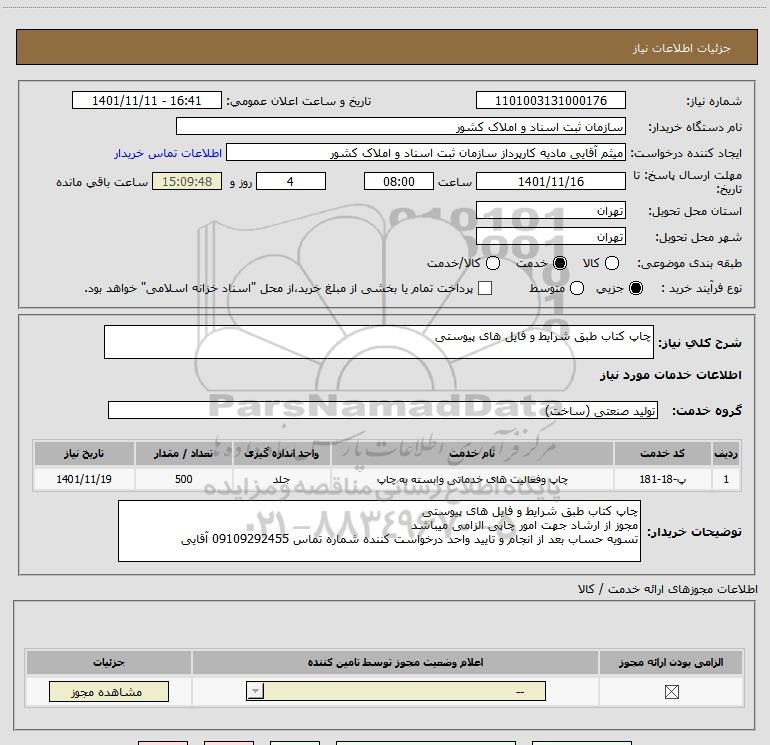The width and height of the screenshot is (770, 745).
Task: Select the کالا/خدمت radio button
Action: tap(493, 263)
